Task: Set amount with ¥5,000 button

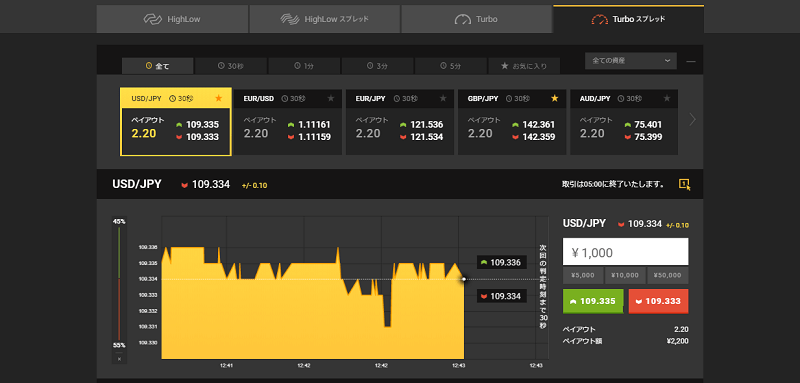Action: click(x=583, y=275)
